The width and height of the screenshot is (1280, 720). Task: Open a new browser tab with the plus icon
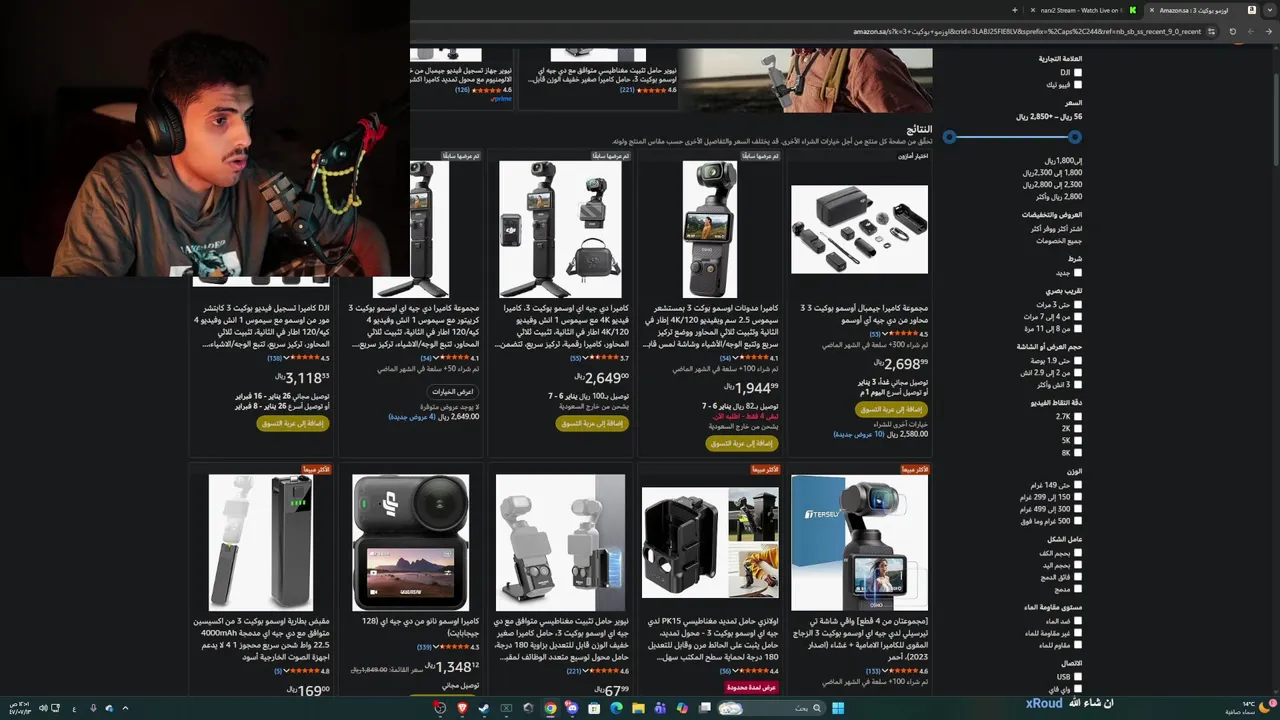[1014, 10]
